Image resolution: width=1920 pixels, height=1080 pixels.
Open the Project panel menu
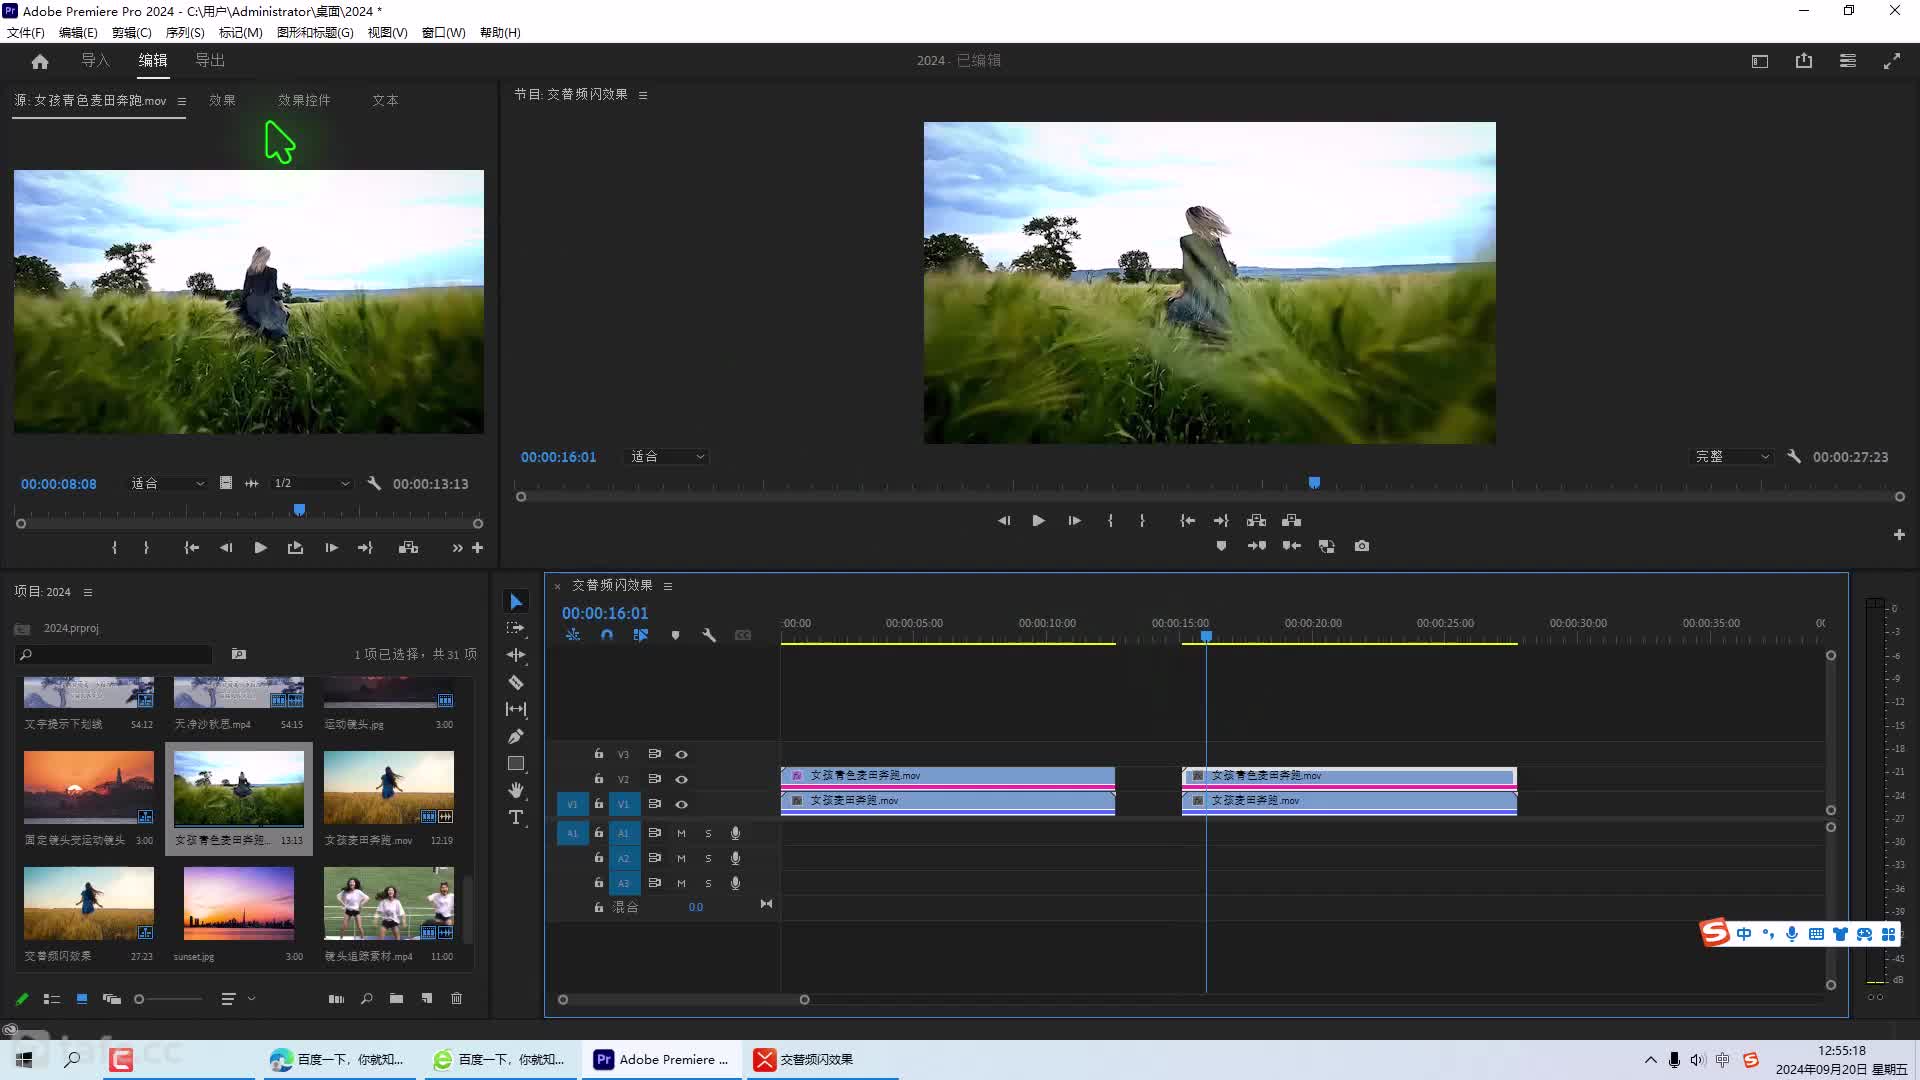[x=88, y=592]
